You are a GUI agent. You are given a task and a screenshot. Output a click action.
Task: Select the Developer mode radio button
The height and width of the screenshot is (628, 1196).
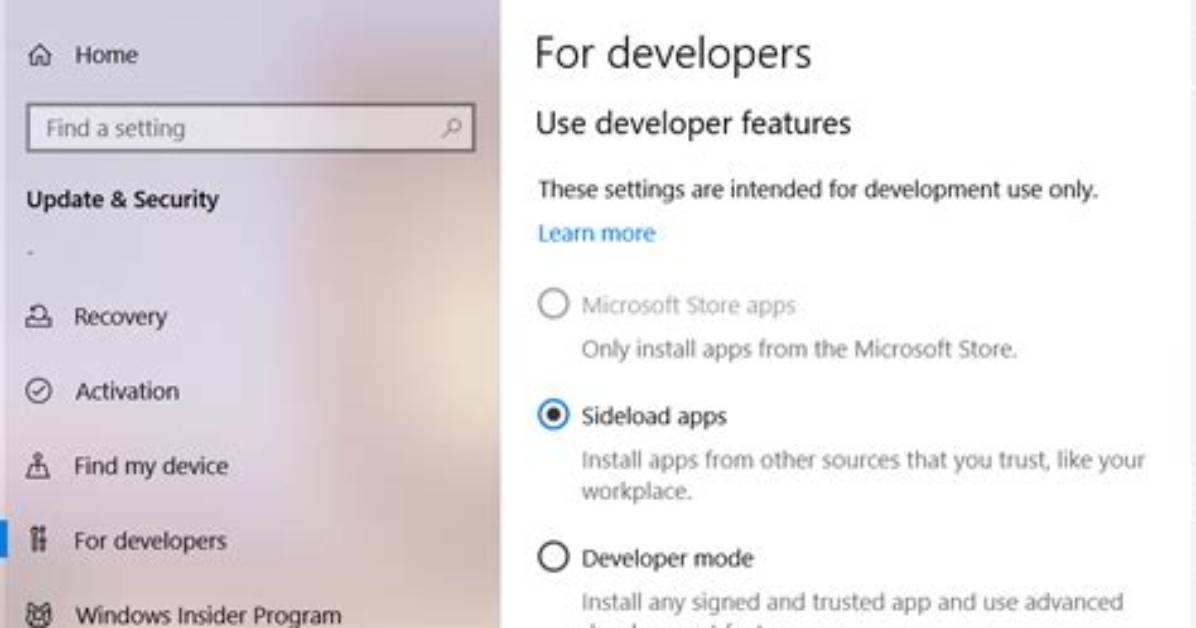point(553,557)
